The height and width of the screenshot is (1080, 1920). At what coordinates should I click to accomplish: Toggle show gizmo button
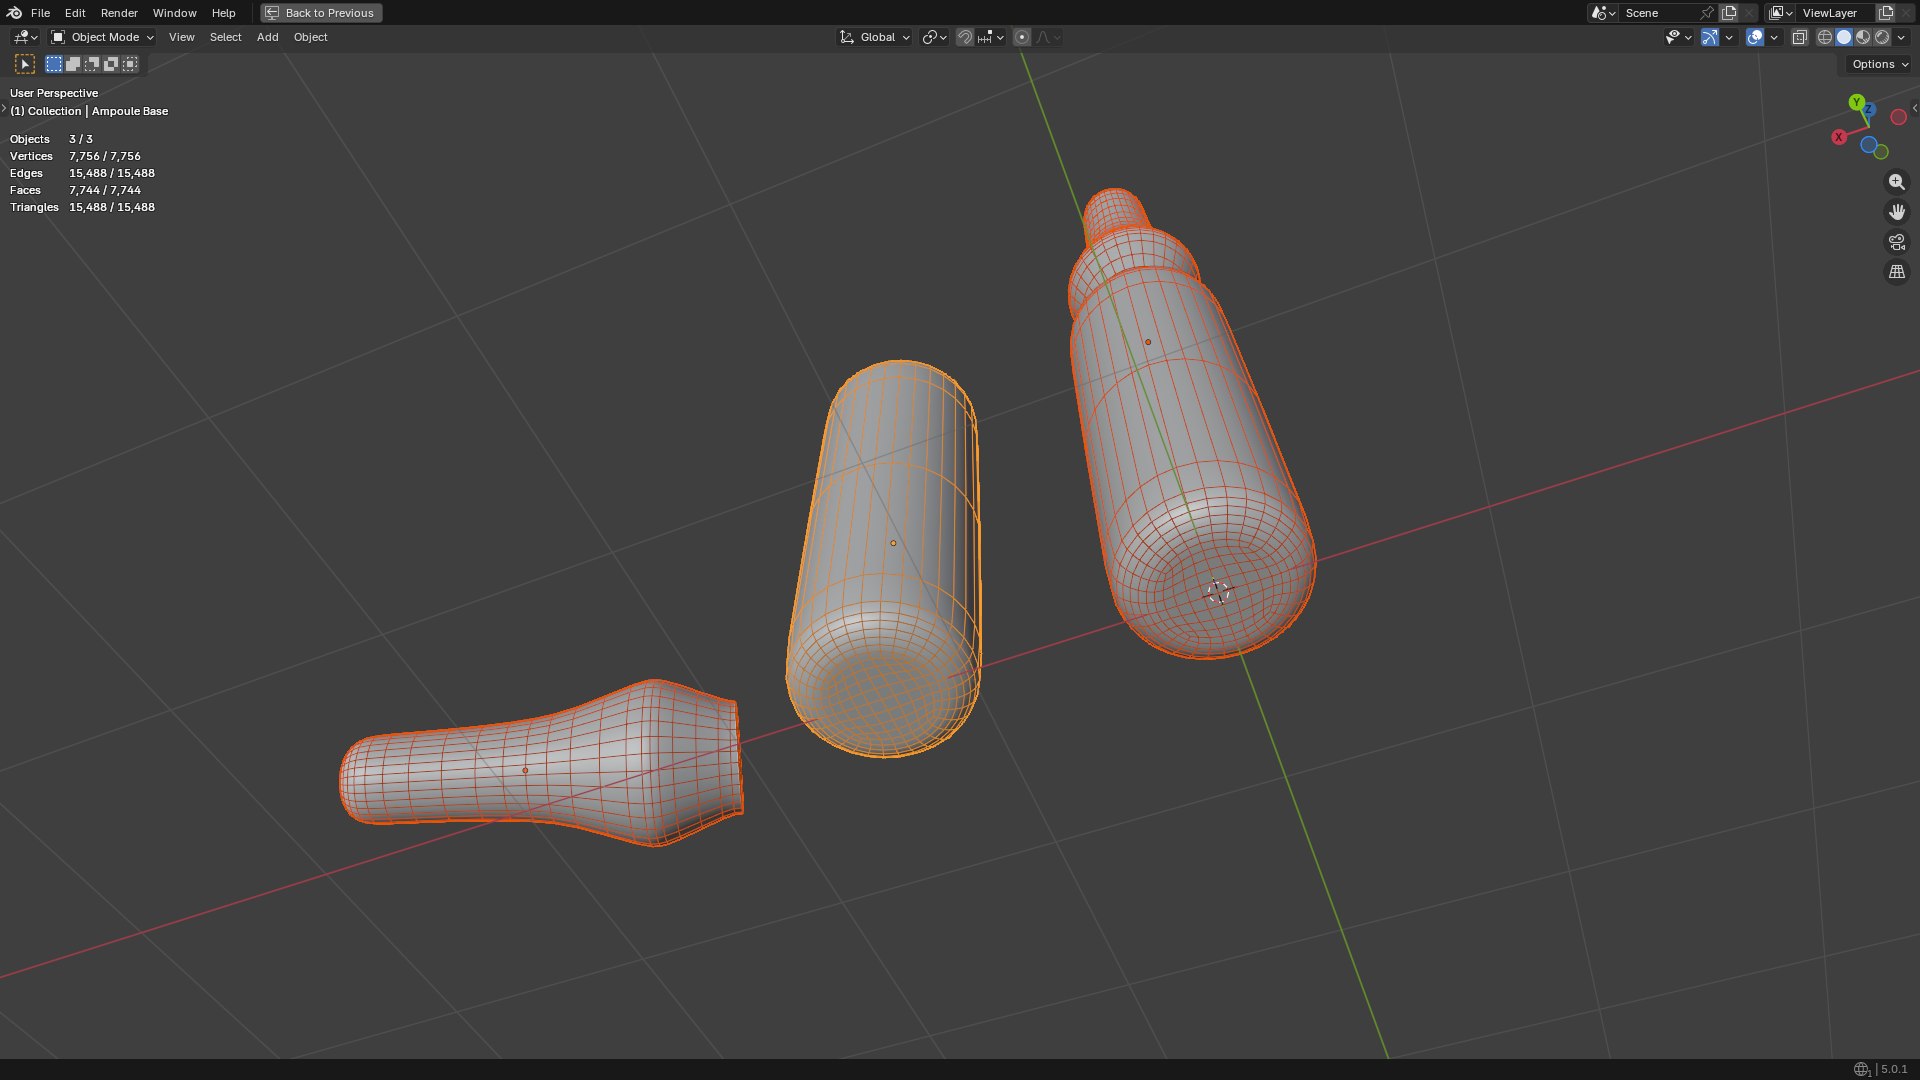[x=1710, y=37]
